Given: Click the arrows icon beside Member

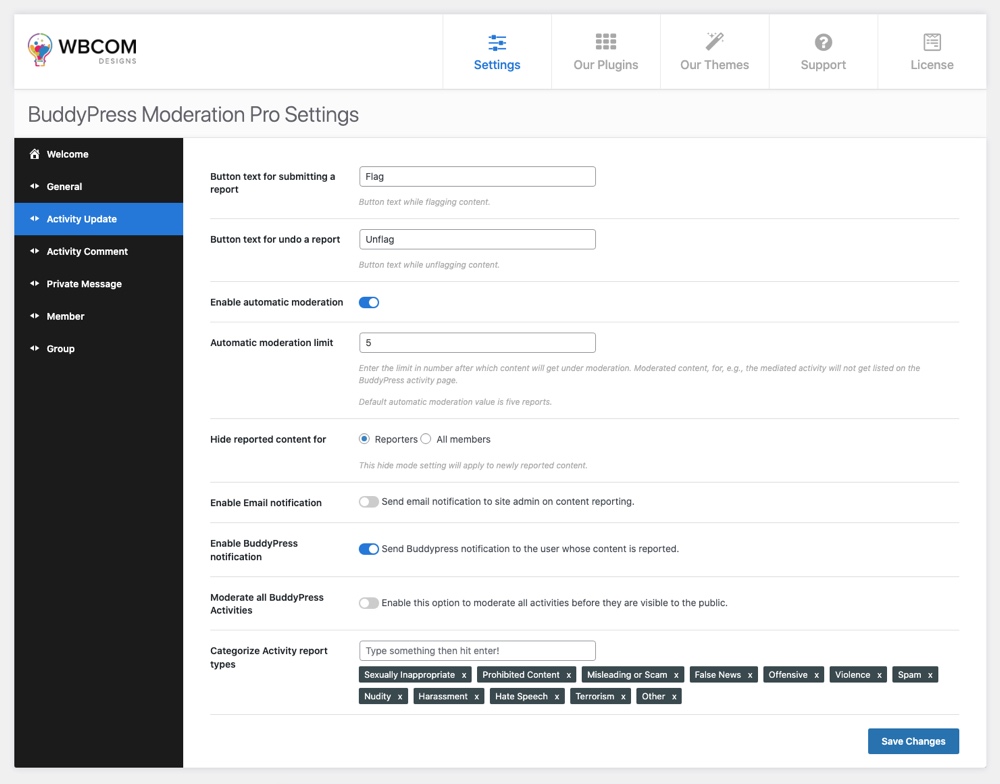Looking at the screenshot, I should pyautogui.click(x=34, y=316).
